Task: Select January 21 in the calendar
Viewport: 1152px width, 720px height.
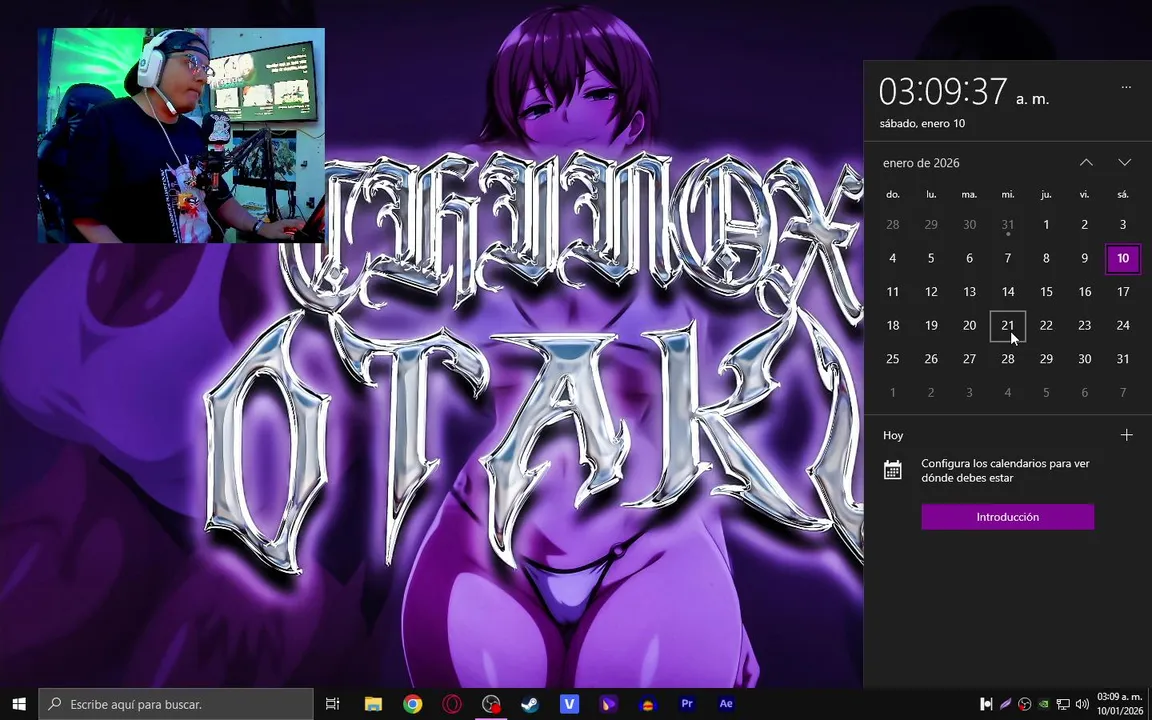Action: (1007, 325)
